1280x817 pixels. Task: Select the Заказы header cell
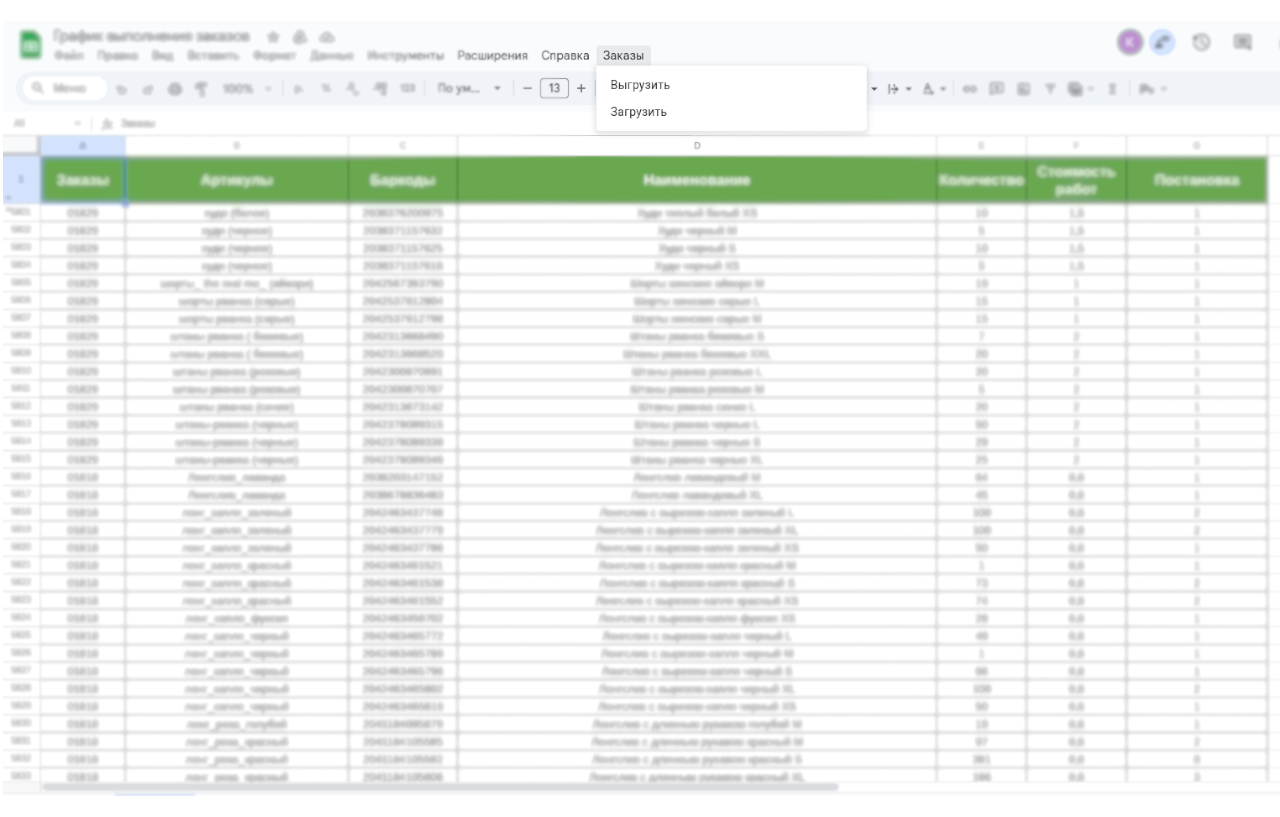[x=83, y=181]
